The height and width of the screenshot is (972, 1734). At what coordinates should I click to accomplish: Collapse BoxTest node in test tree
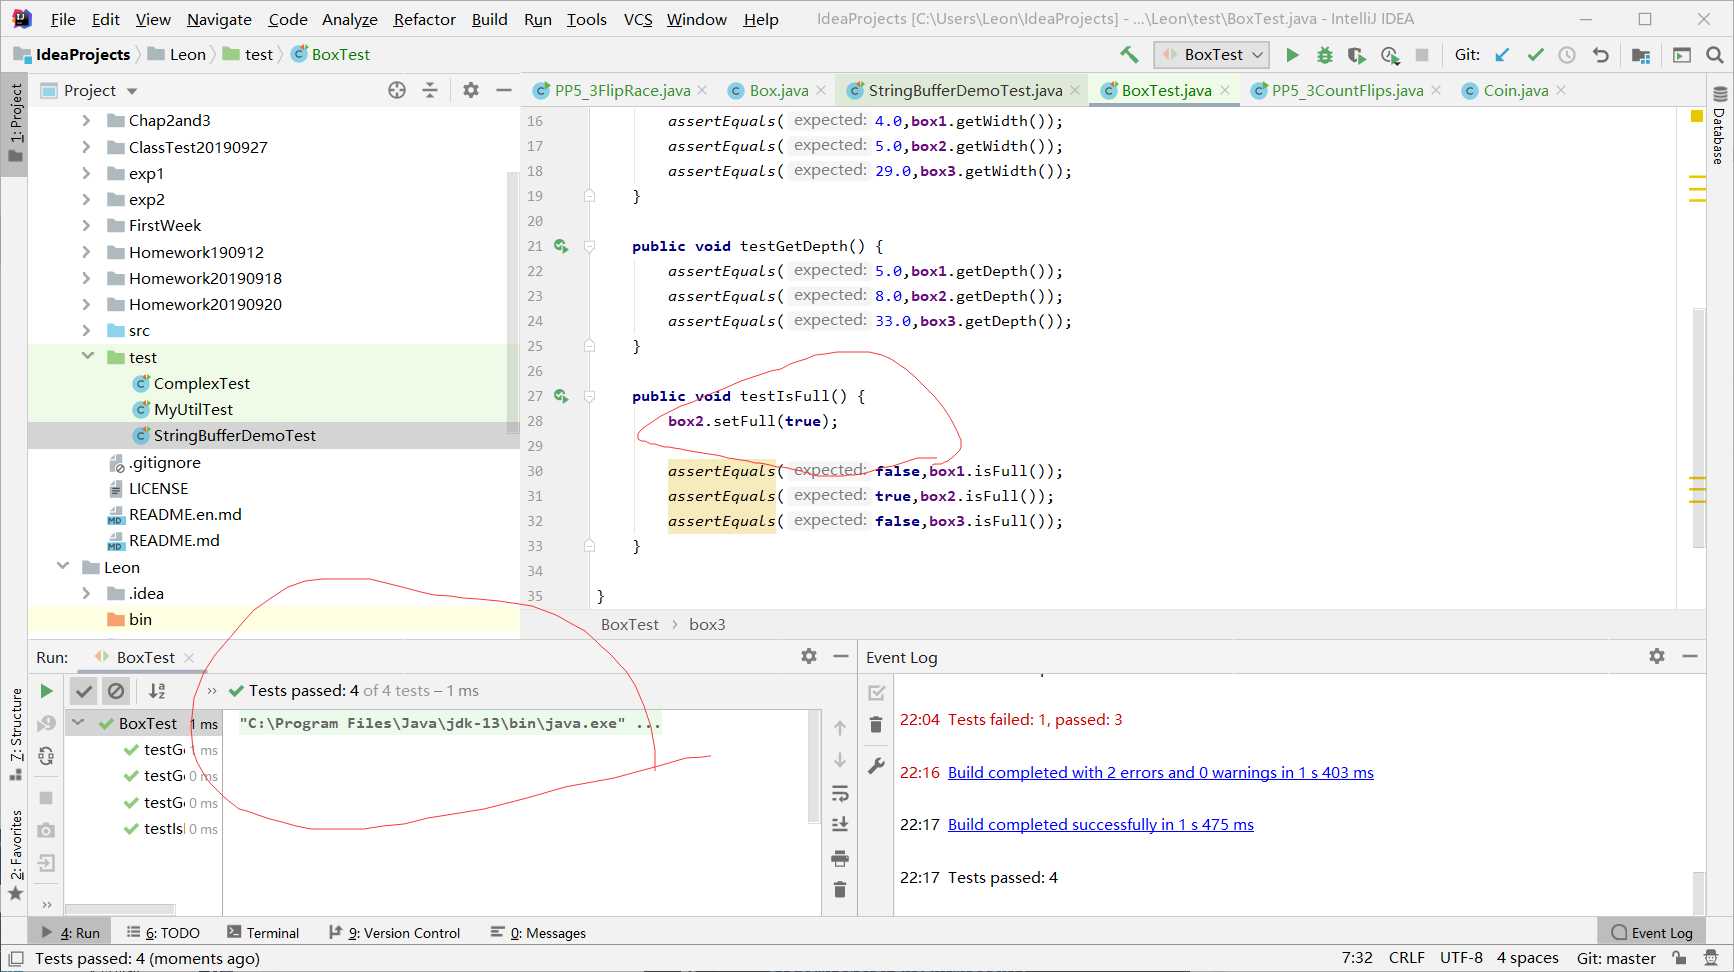[x=78, y=722]
